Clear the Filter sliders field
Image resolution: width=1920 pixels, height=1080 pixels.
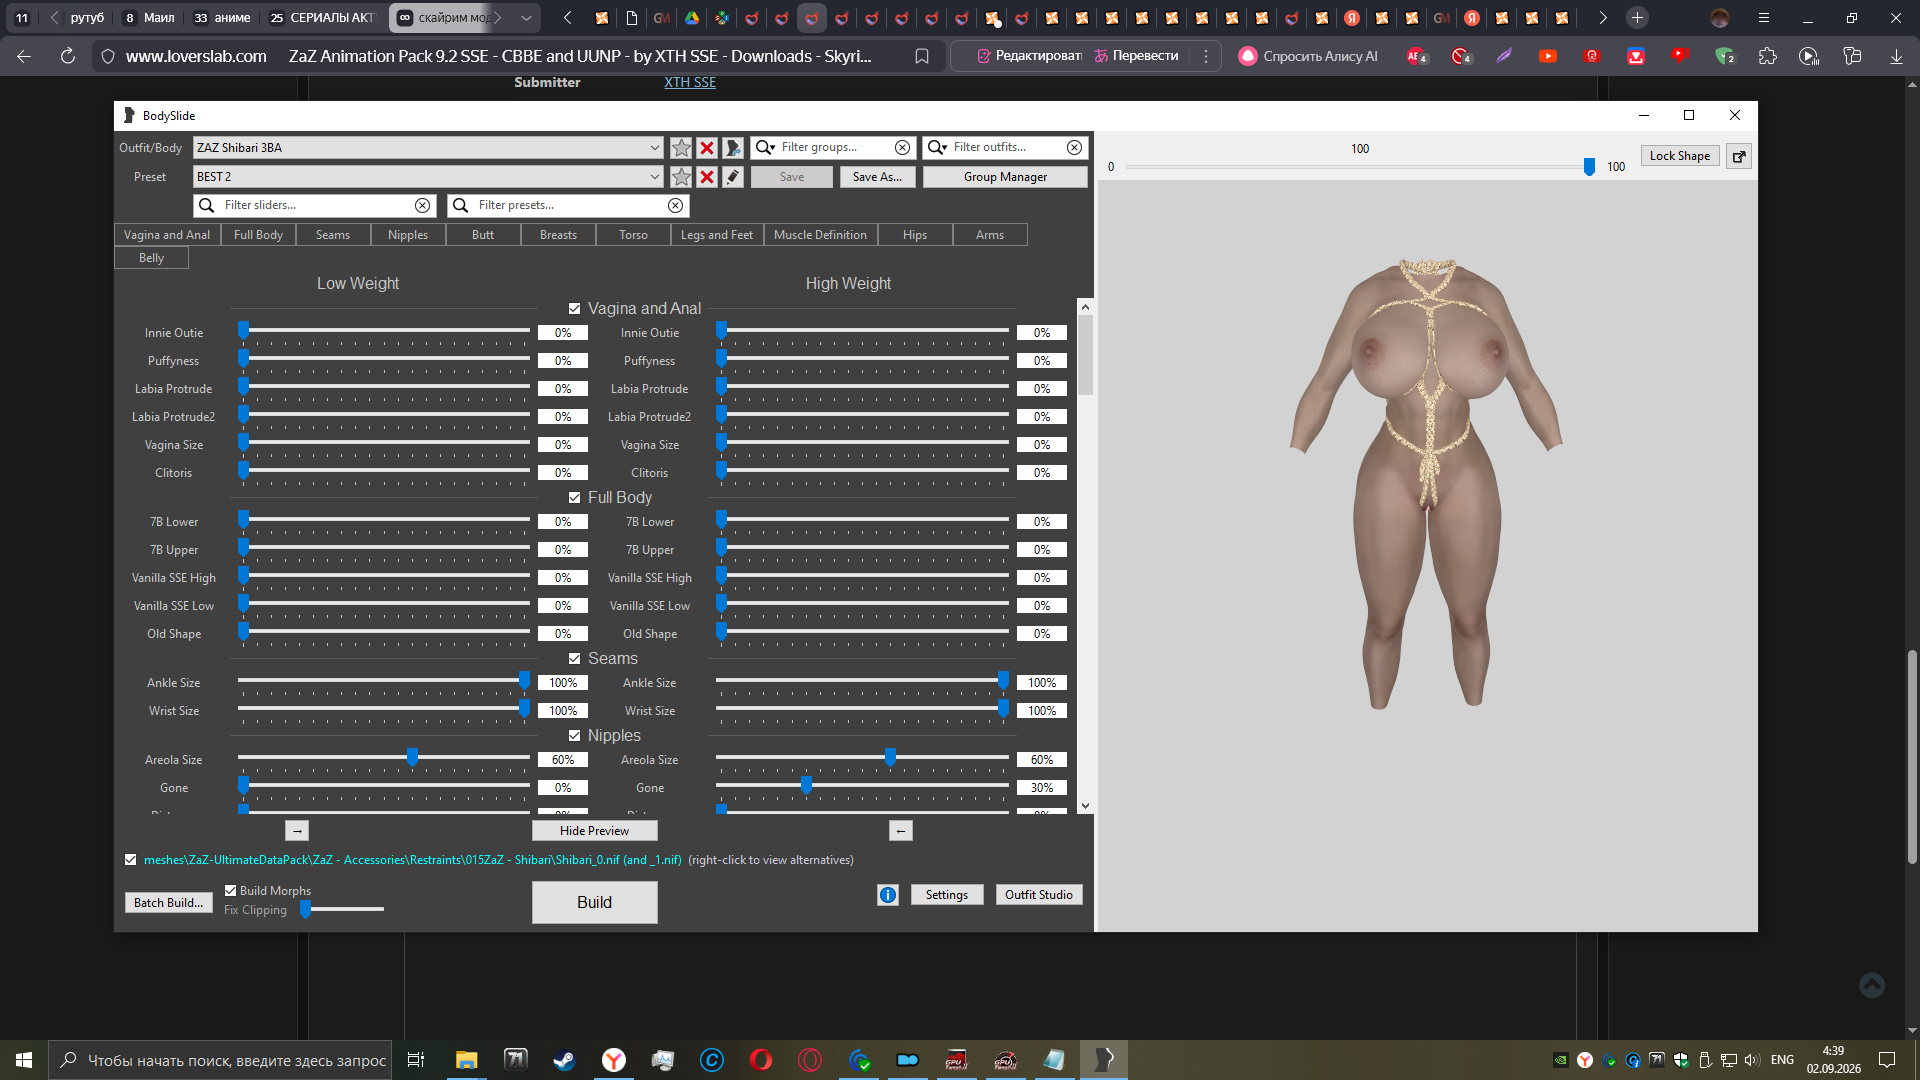coord(422,205)
